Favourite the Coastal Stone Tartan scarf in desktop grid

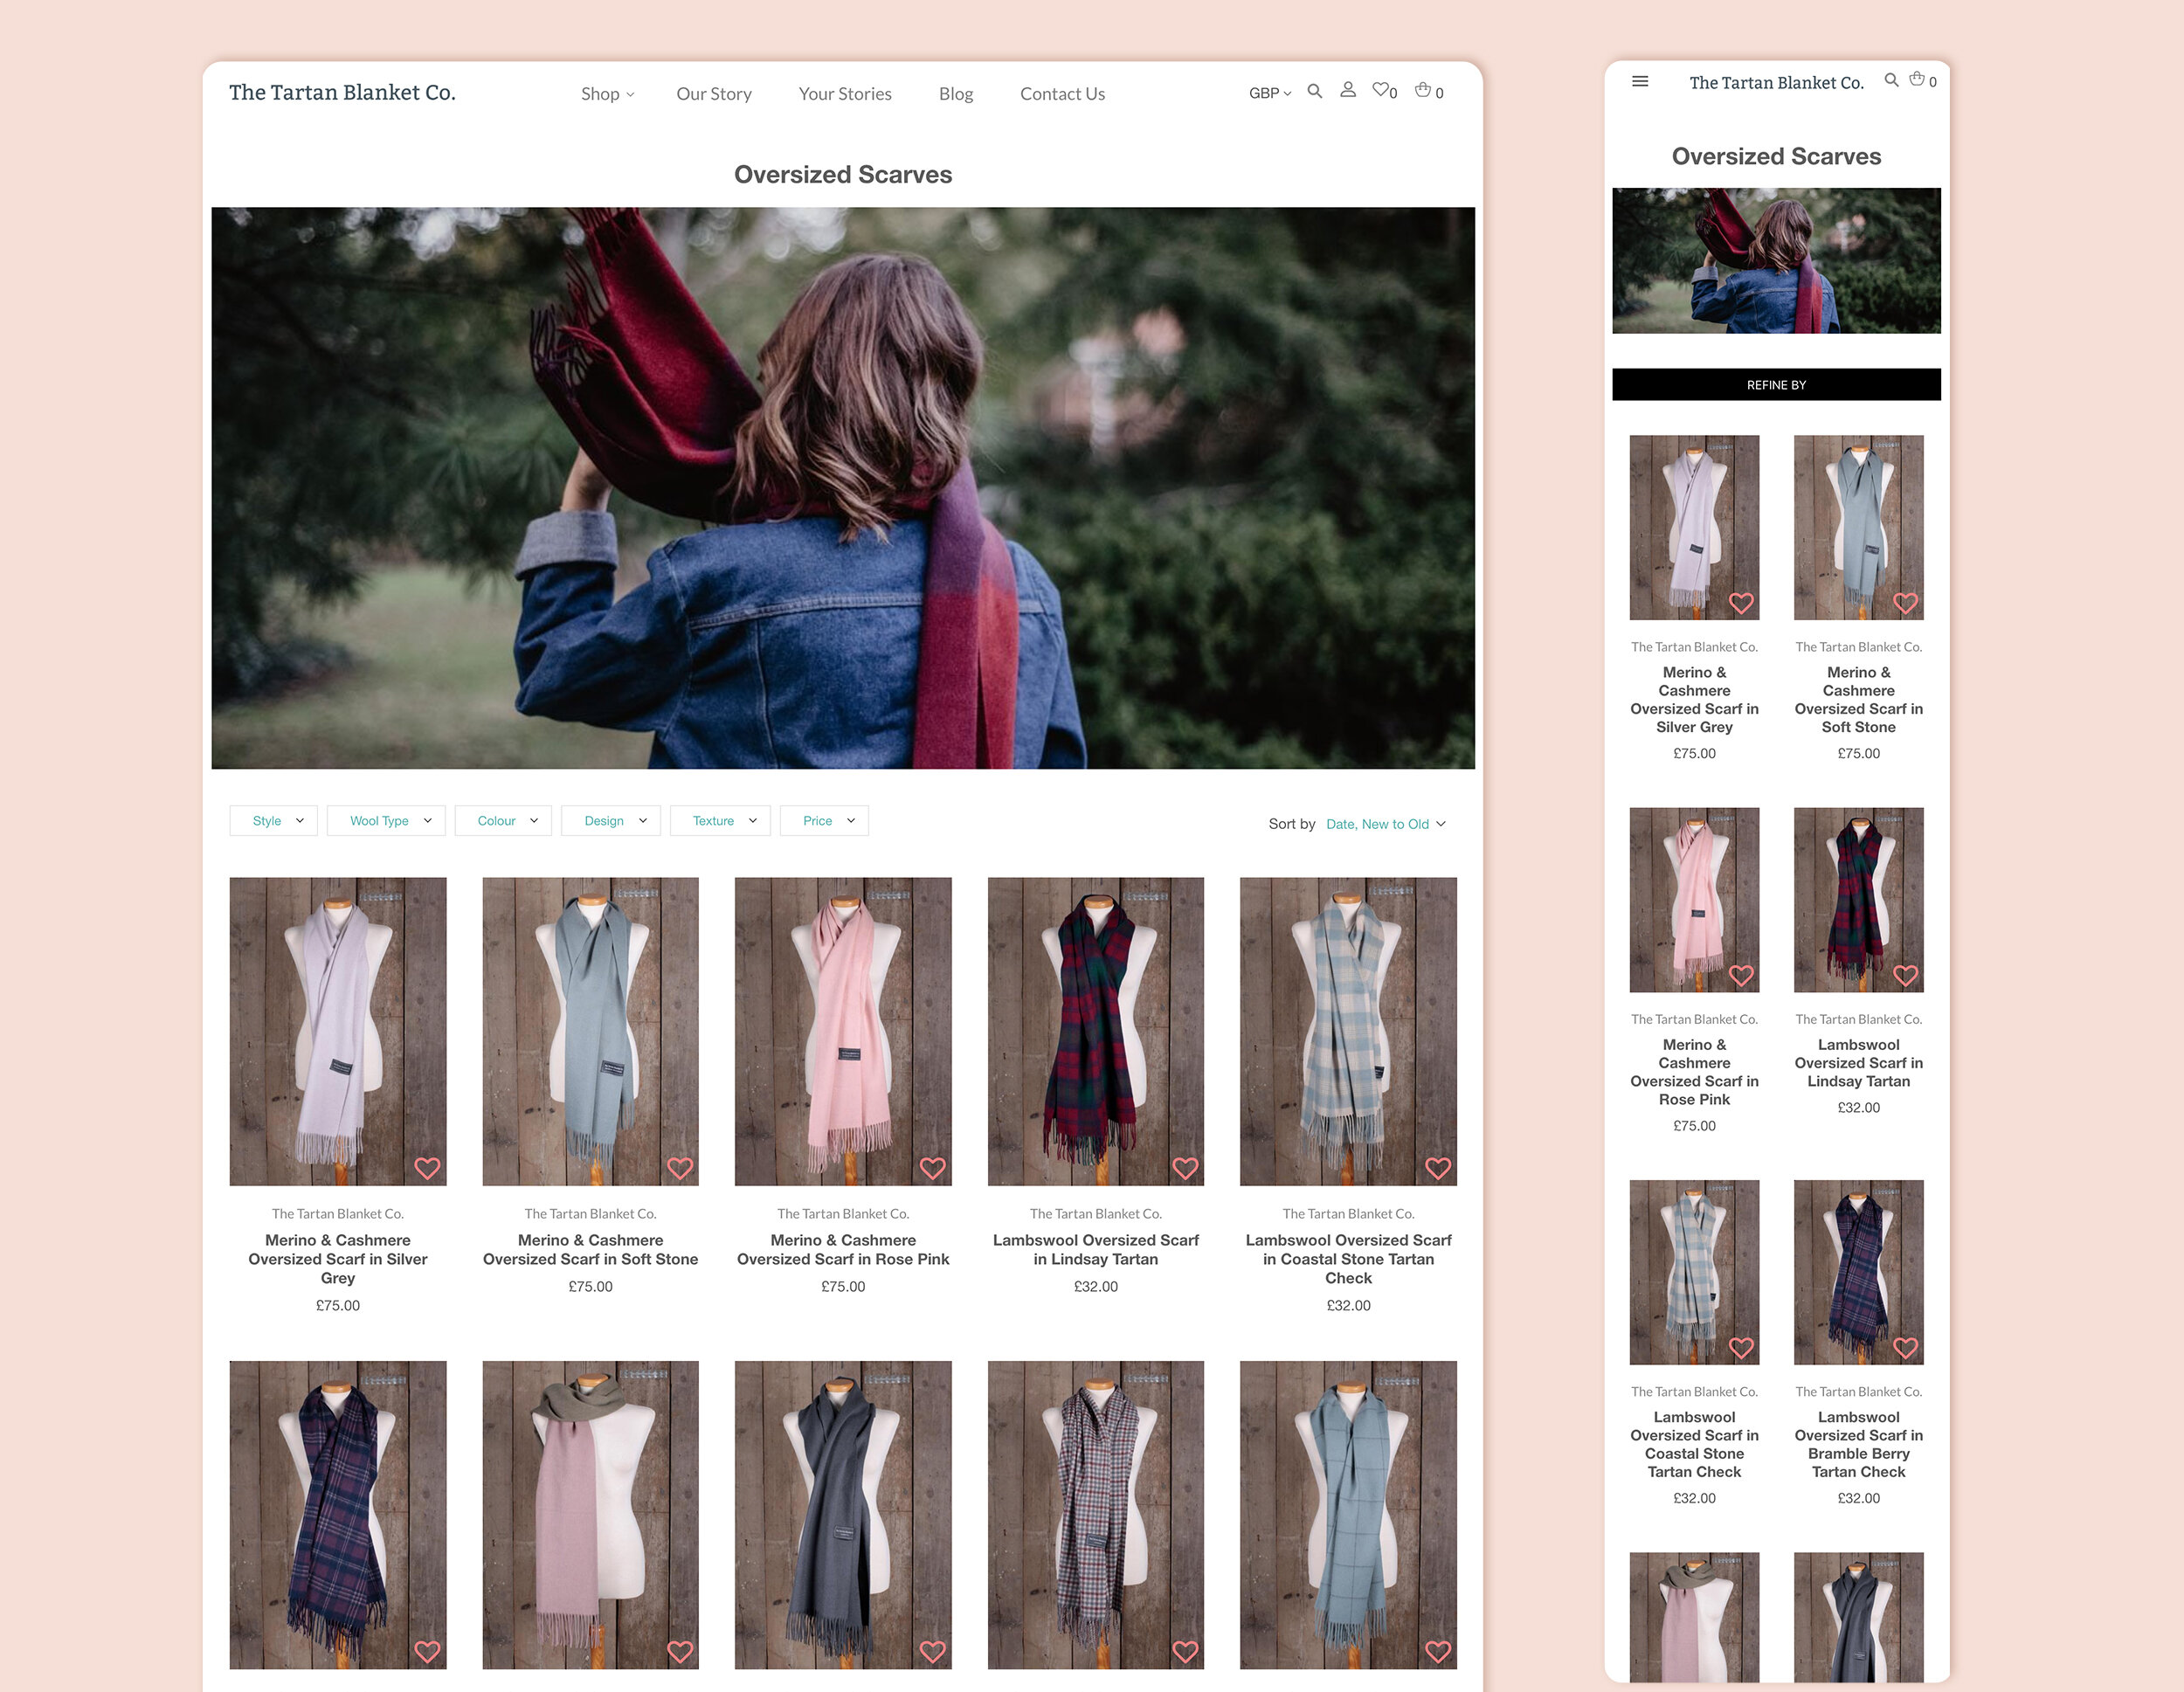point(1438,1168)
